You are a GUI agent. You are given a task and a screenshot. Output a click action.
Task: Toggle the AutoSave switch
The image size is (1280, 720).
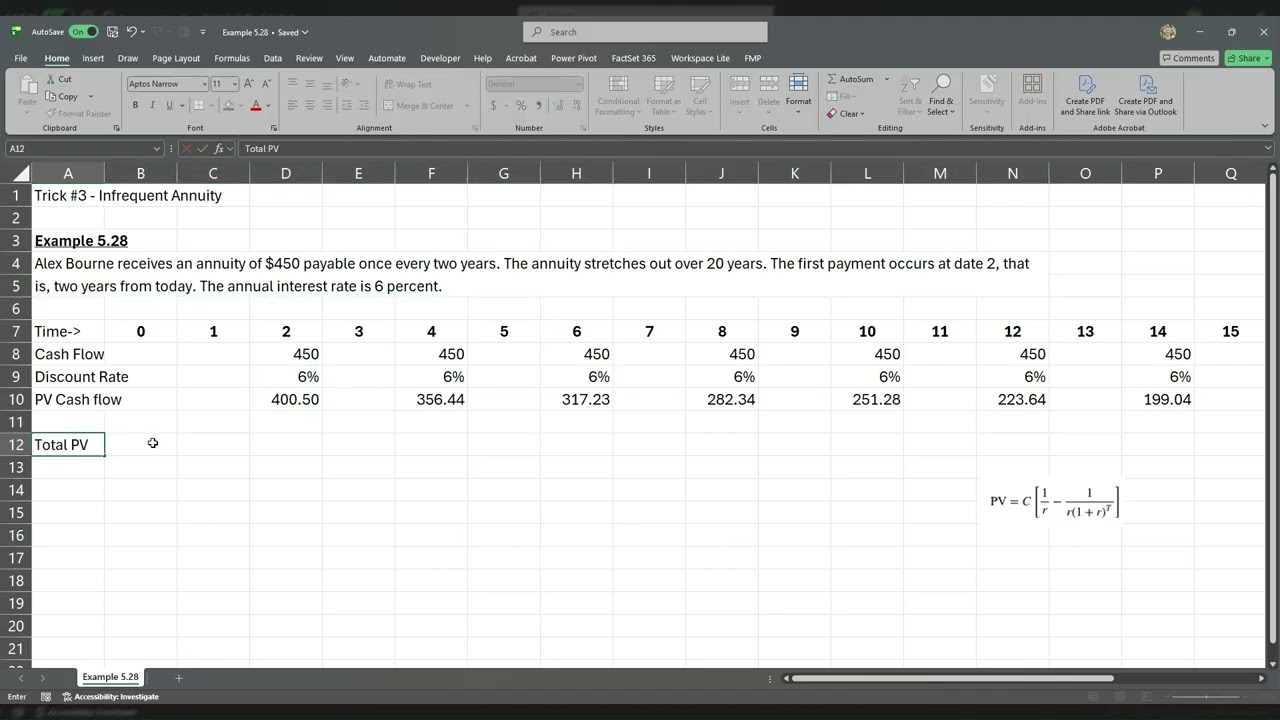coord(83,32)
